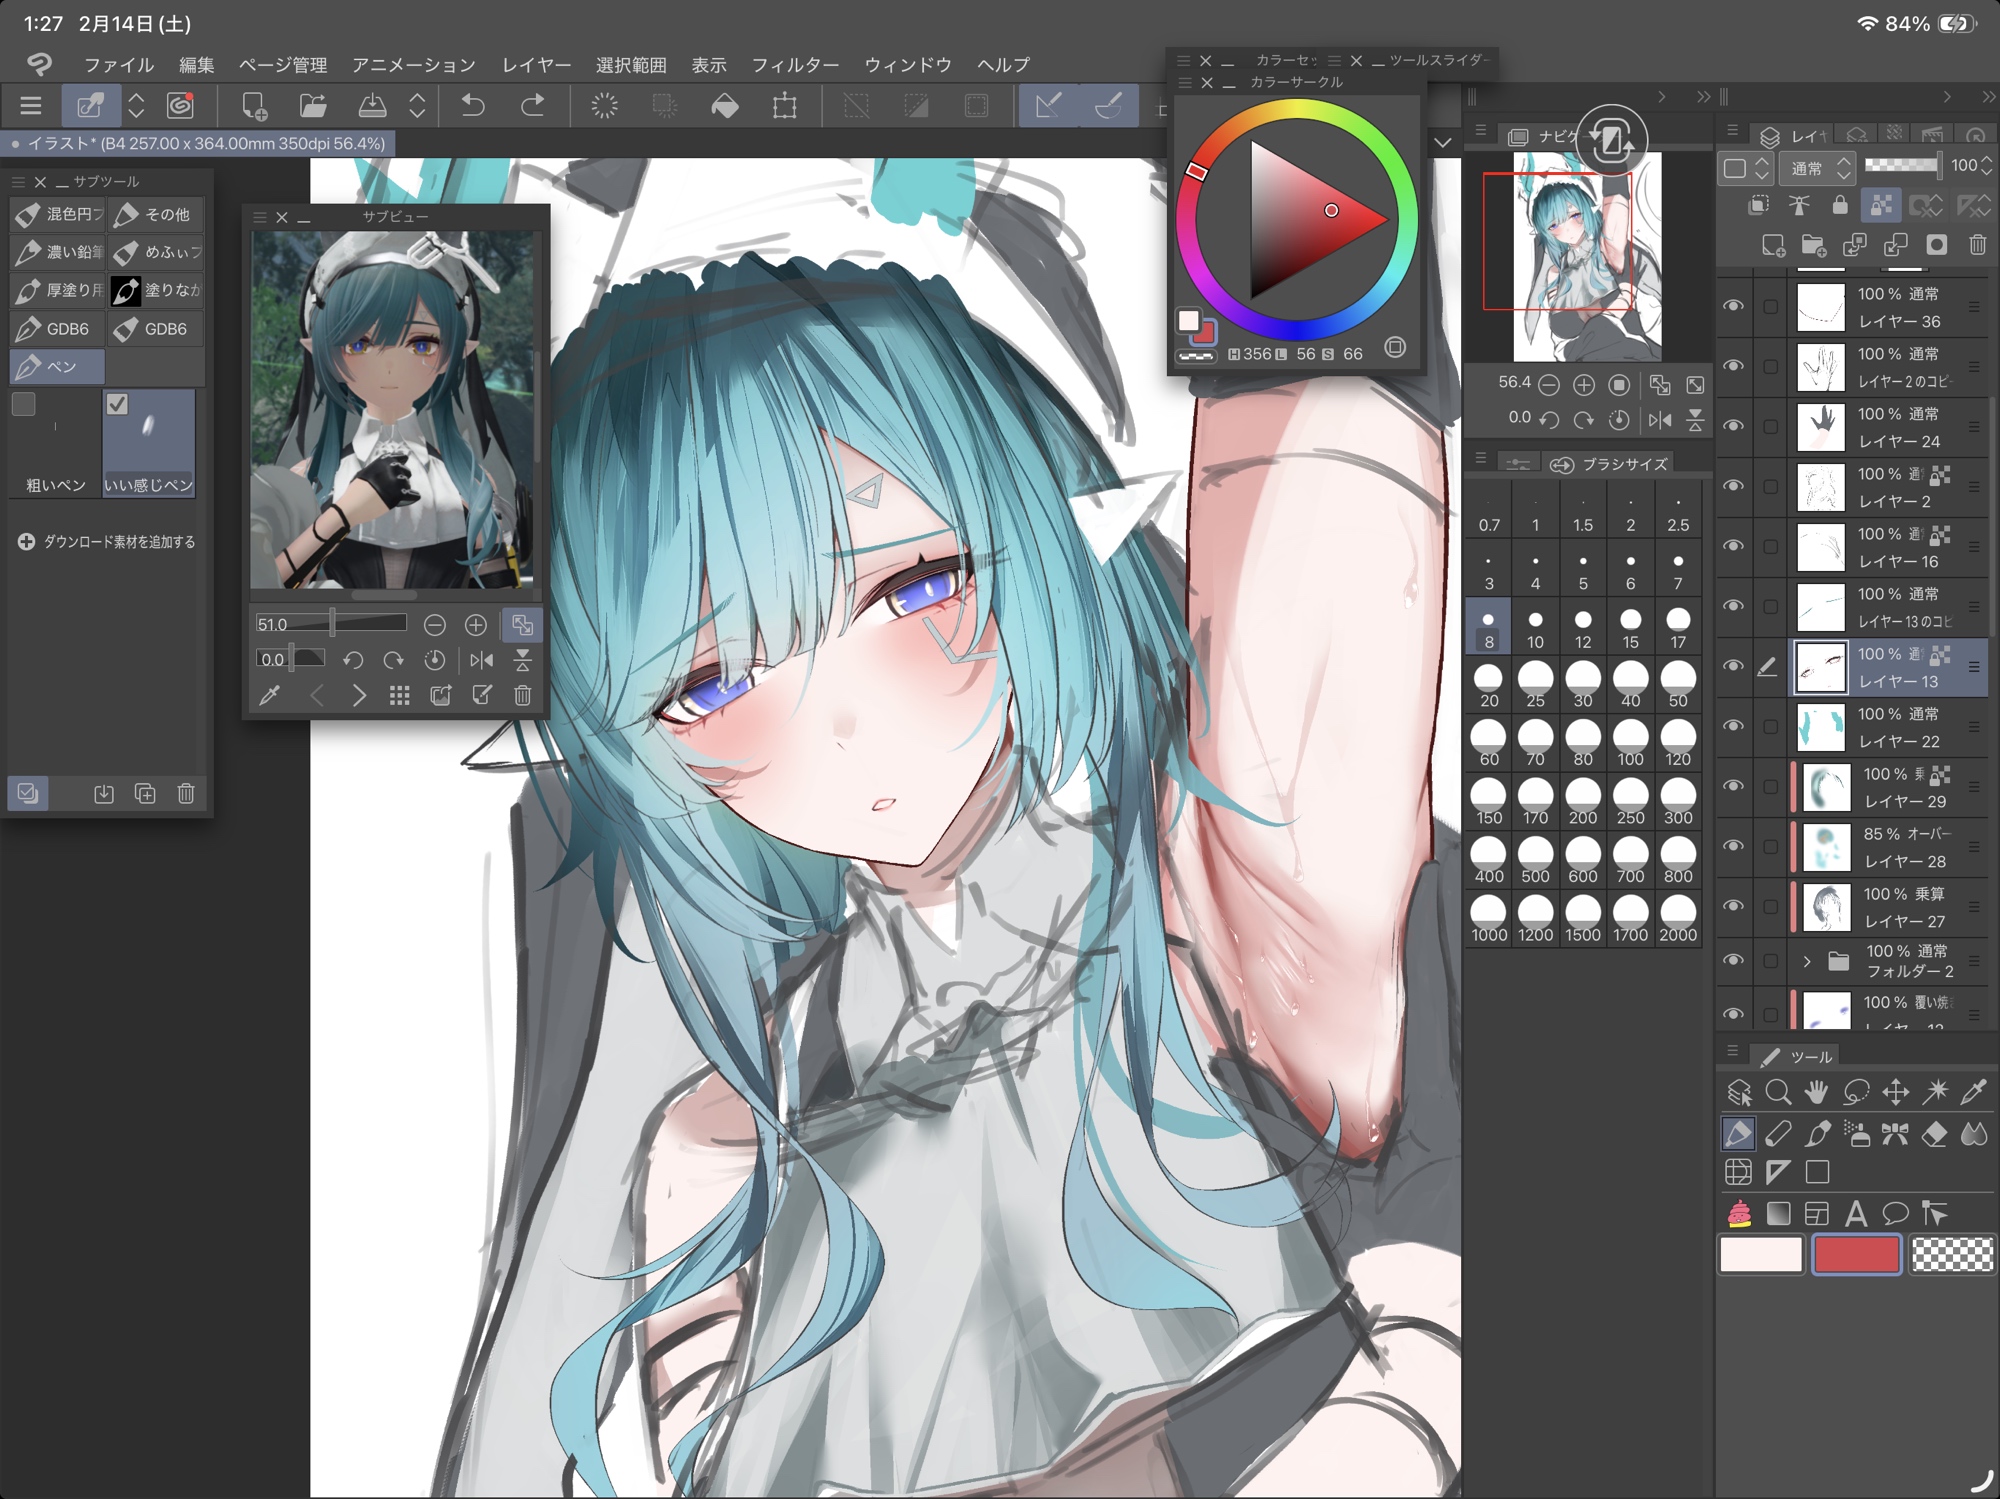Open the canvas tab dropdown chevron
This screenshot has height=1499, width=2000.
1442,143
